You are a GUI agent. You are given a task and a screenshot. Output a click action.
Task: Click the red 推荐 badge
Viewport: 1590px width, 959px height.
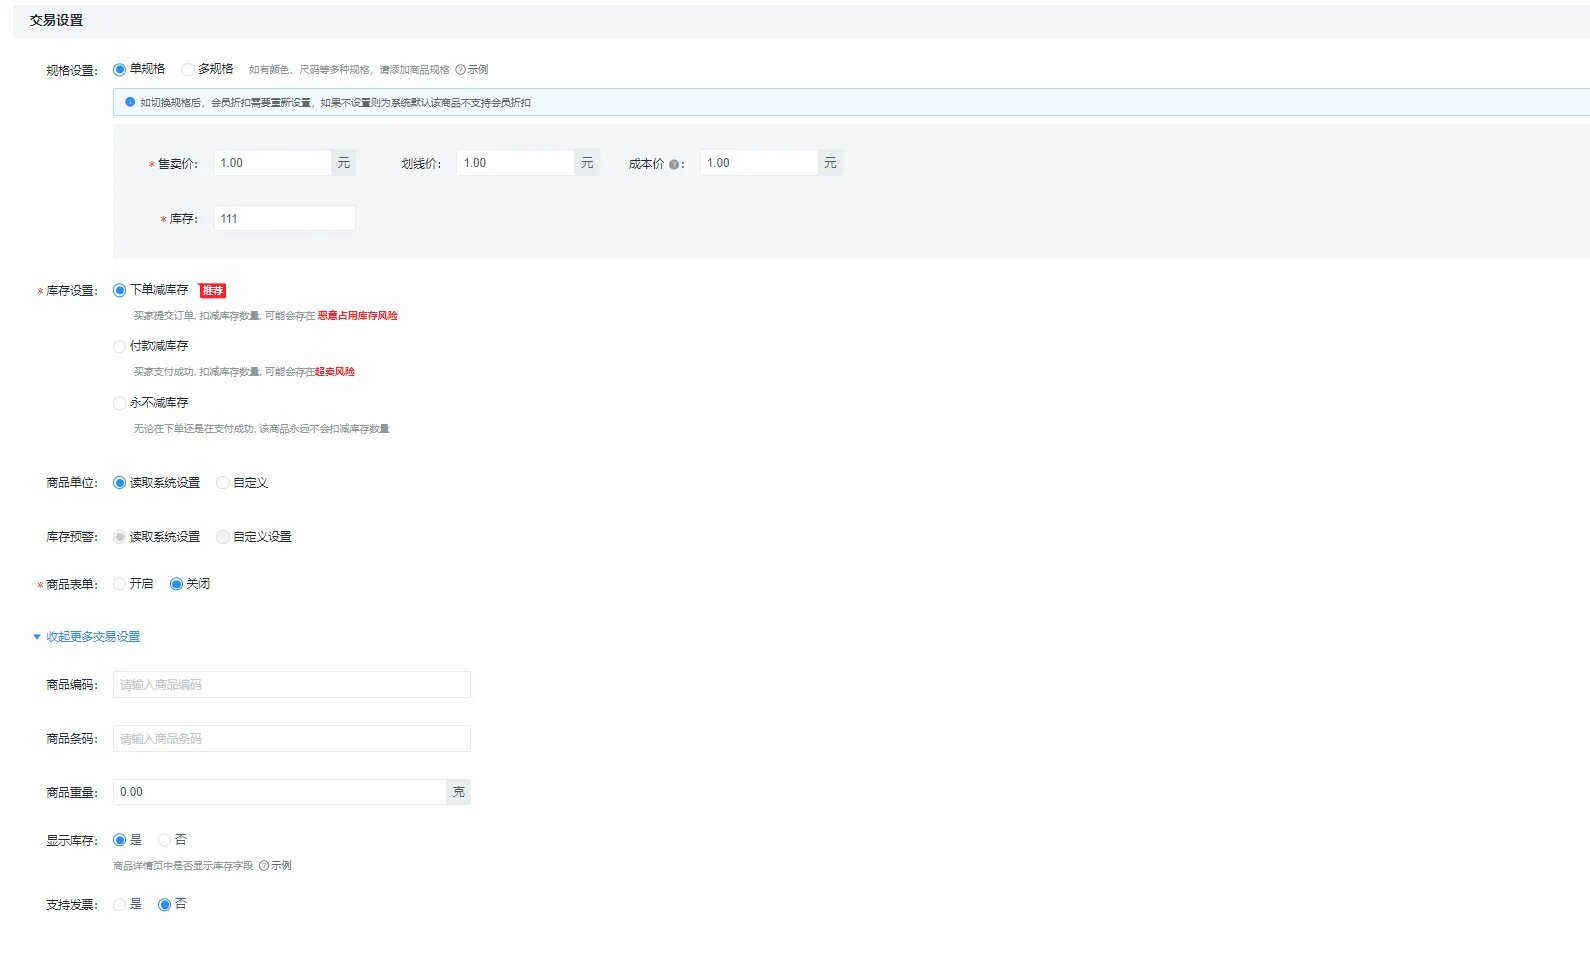click(x=212, y=291)
